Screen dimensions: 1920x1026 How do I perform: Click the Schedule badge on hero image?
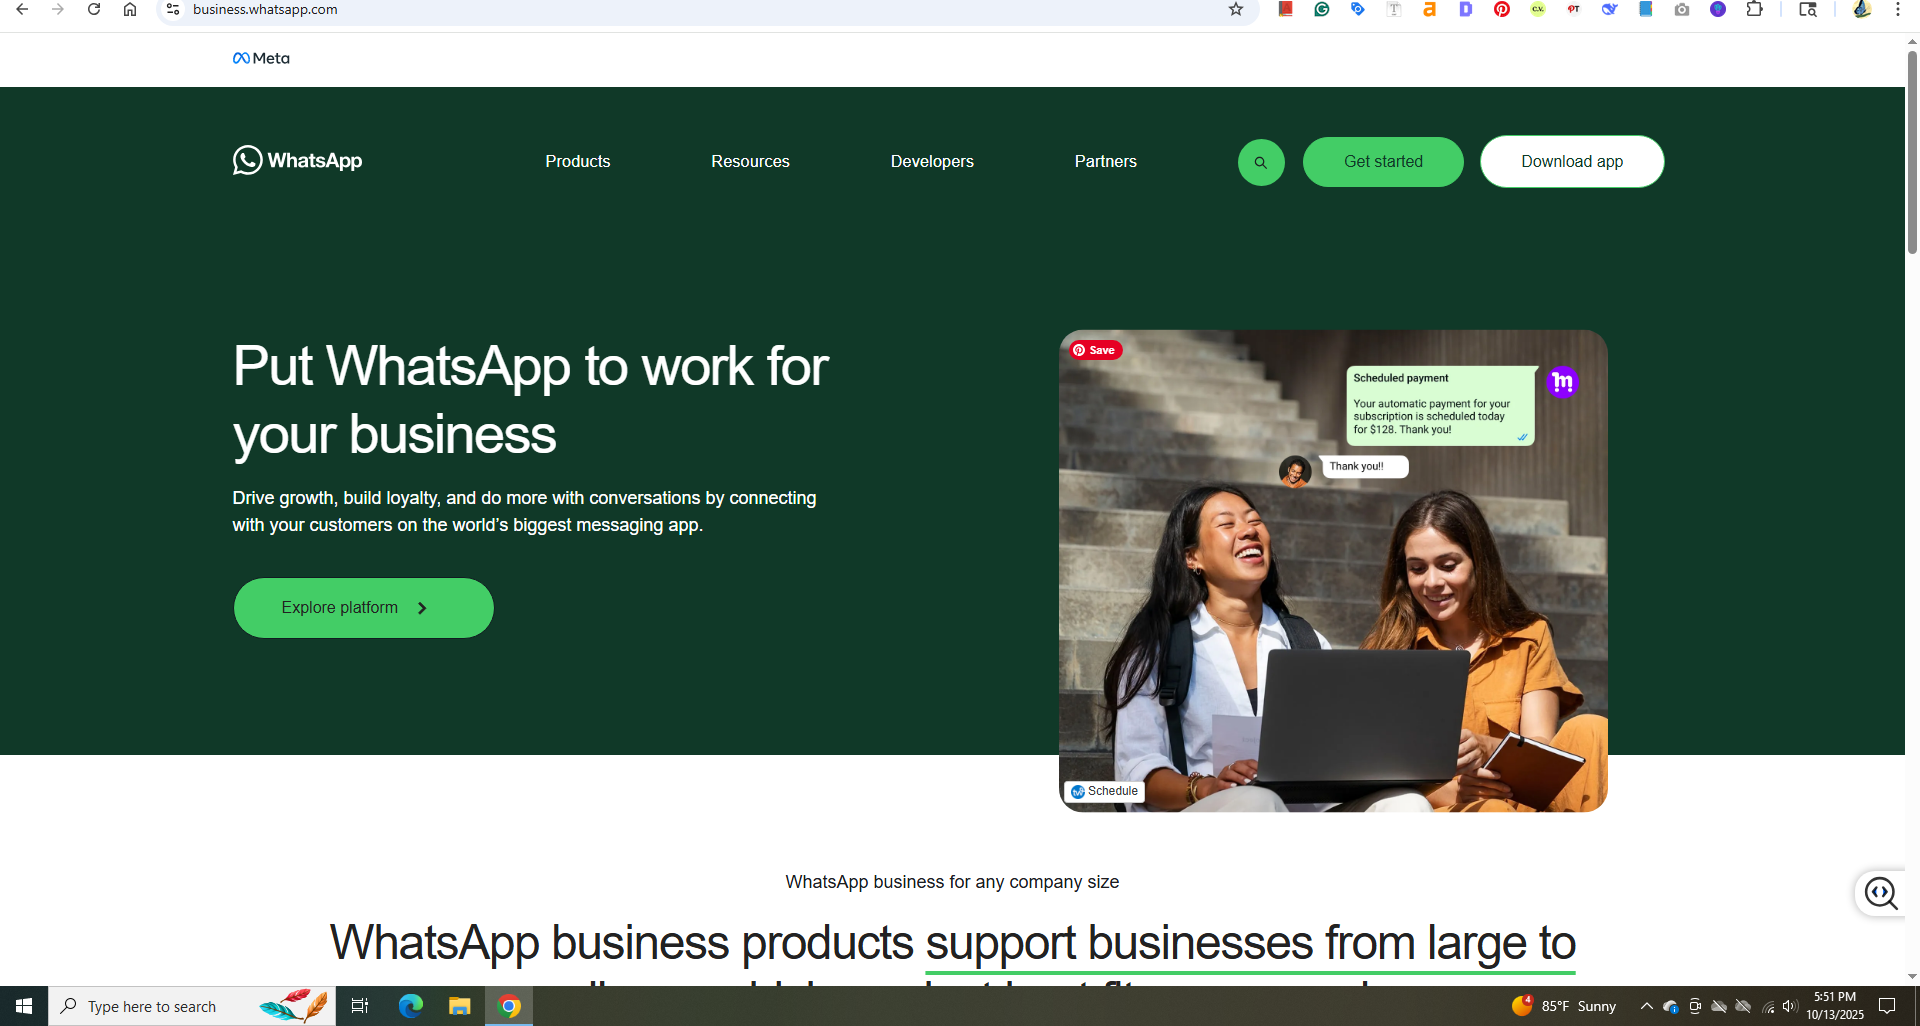pyautogui.click(x=1104, y=791)
